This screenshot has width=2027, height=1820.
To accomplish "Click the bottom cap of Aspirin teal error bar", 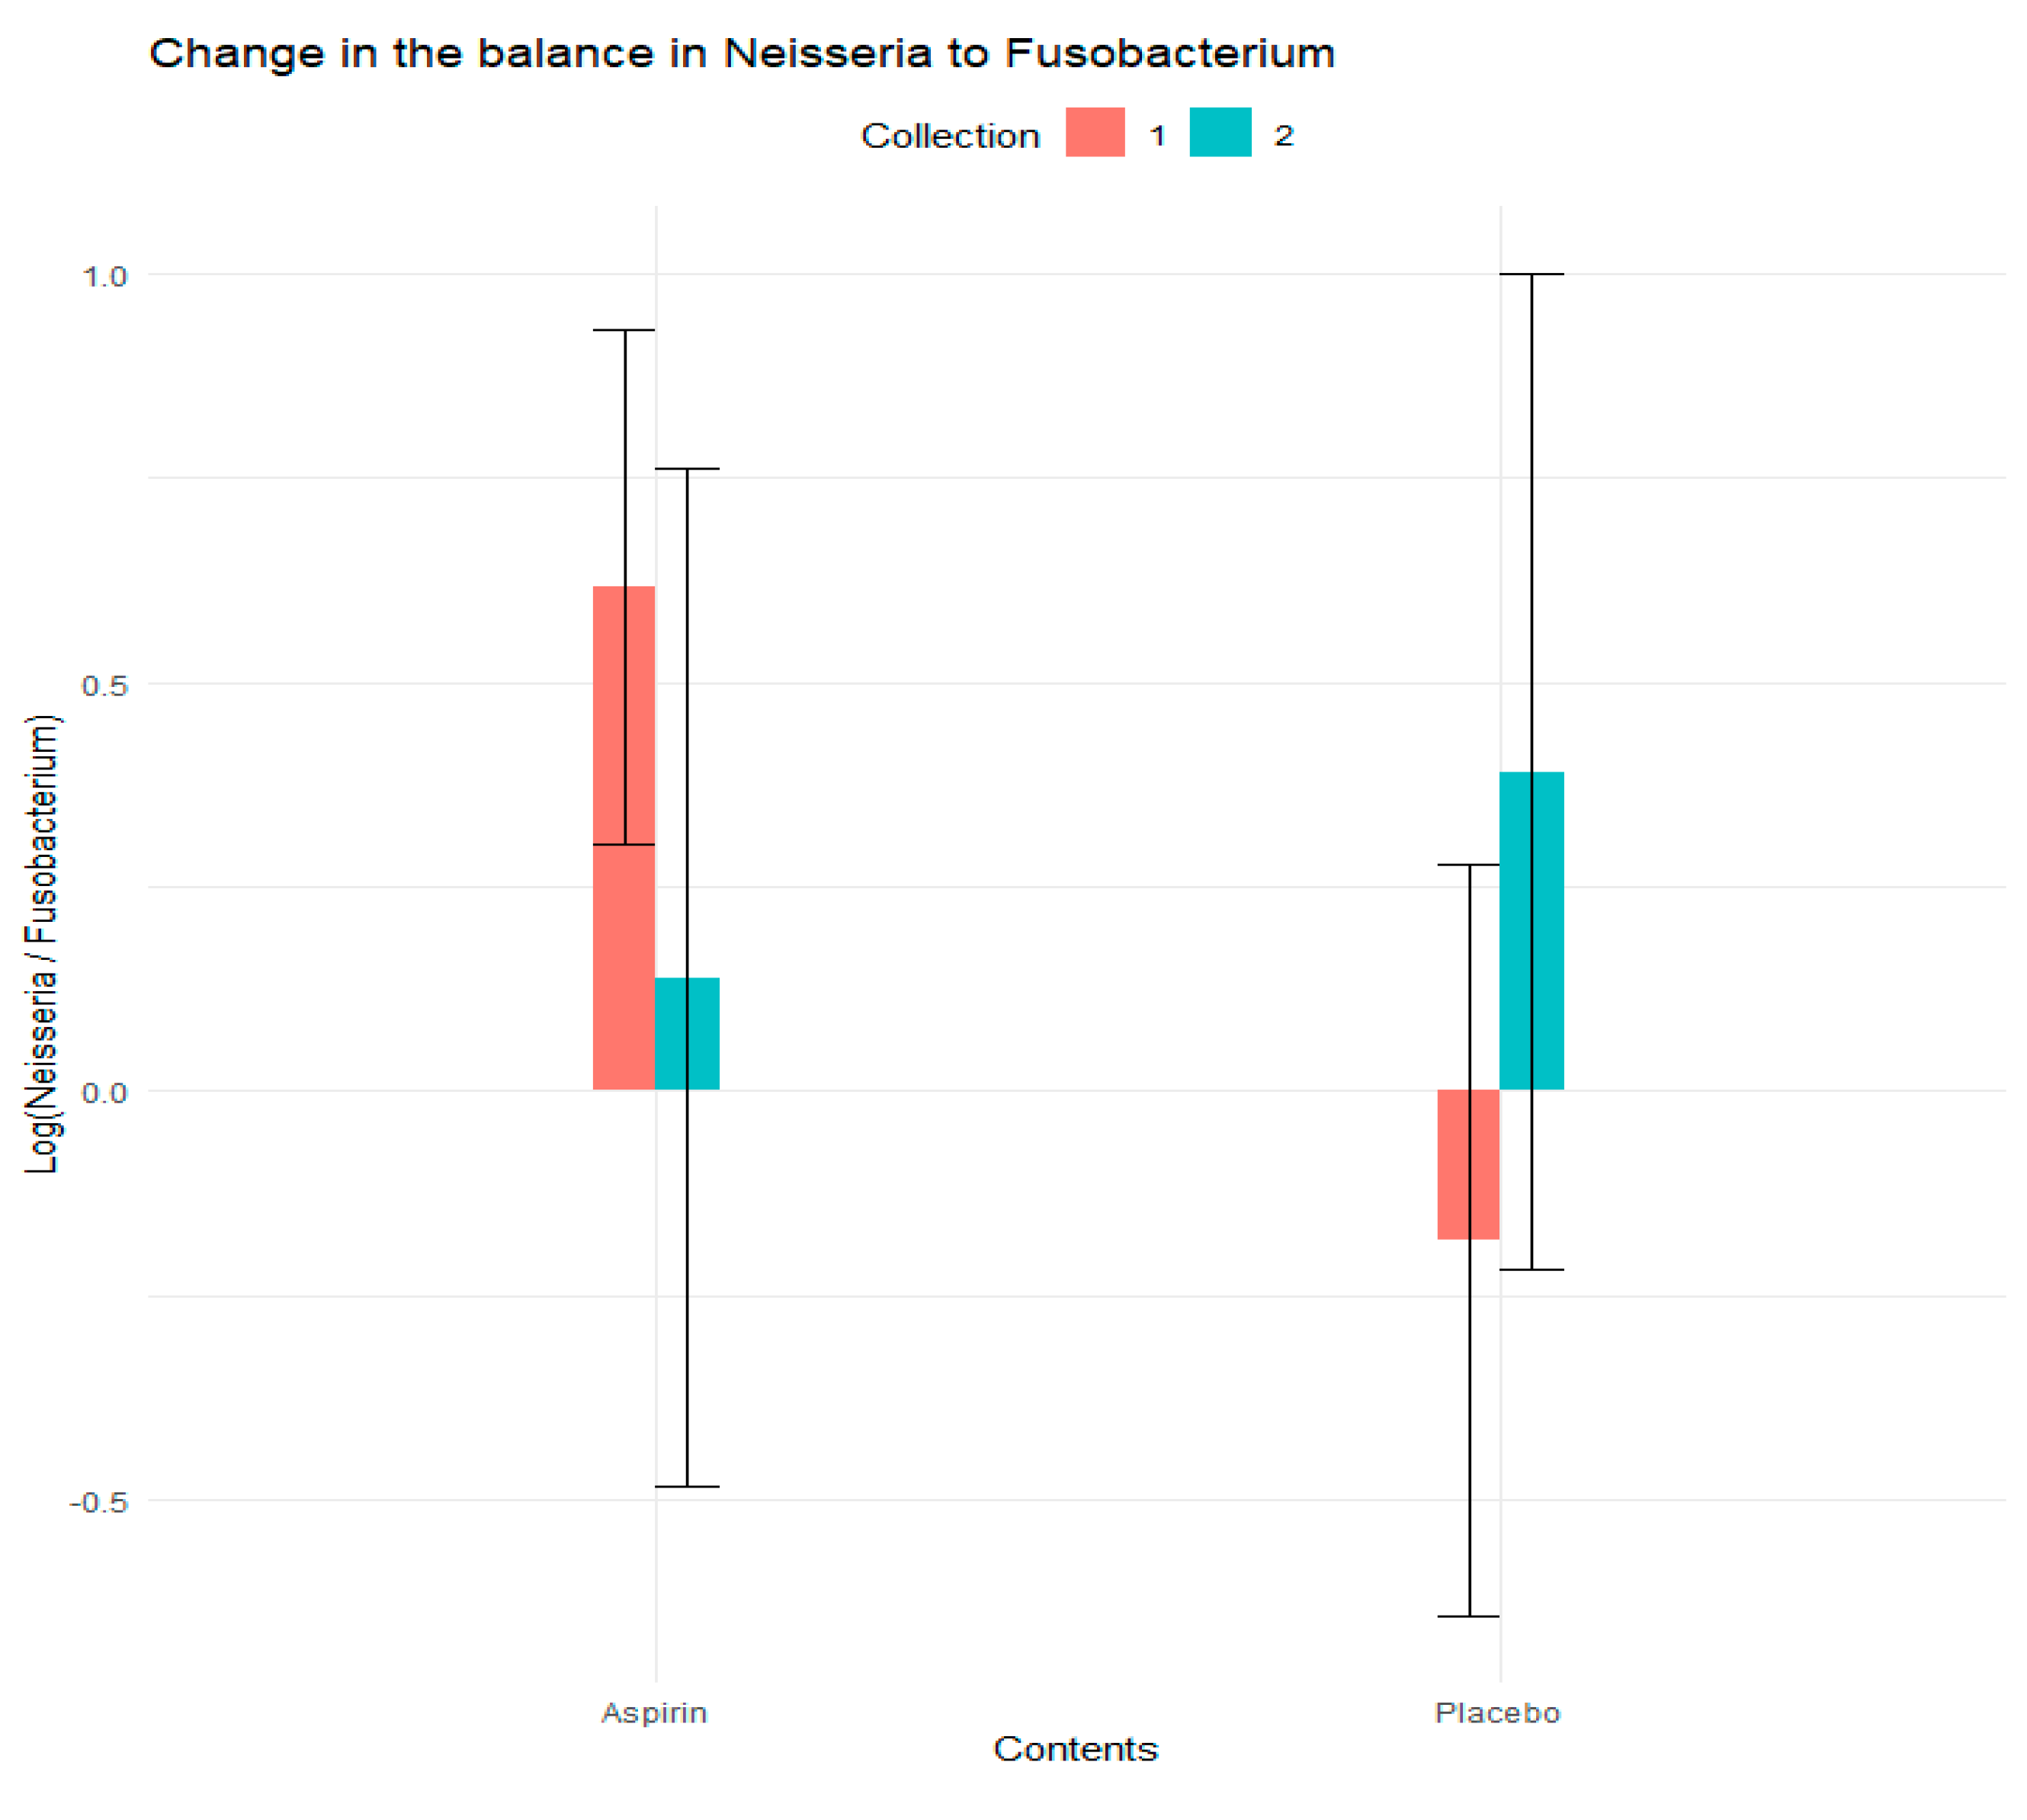I will (687, 1487).
